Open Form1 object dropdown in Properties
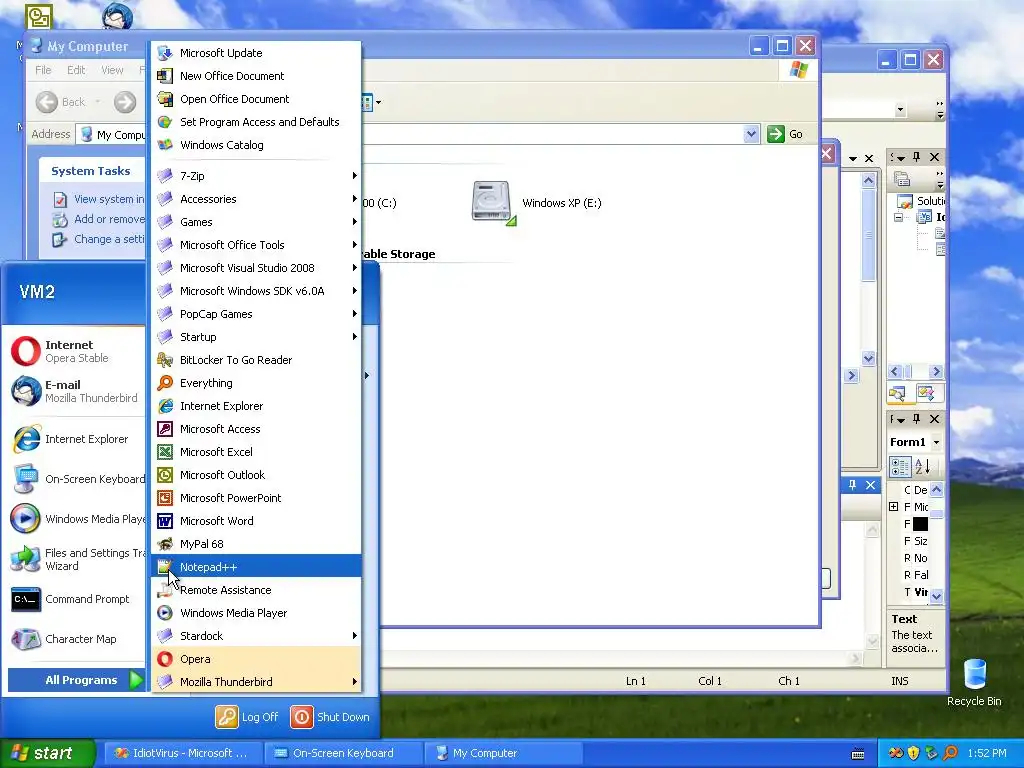 coord(936,442)
